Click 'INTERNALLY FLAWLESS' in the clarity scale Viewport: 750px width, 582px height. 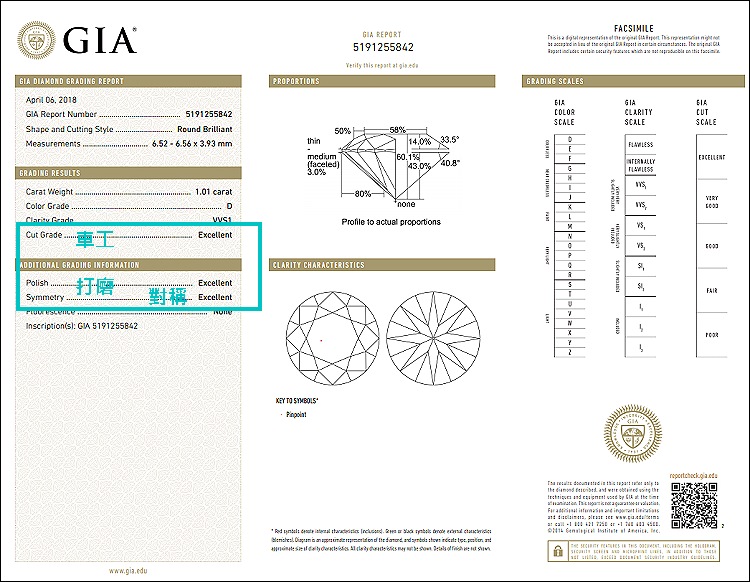coord(641,165)
